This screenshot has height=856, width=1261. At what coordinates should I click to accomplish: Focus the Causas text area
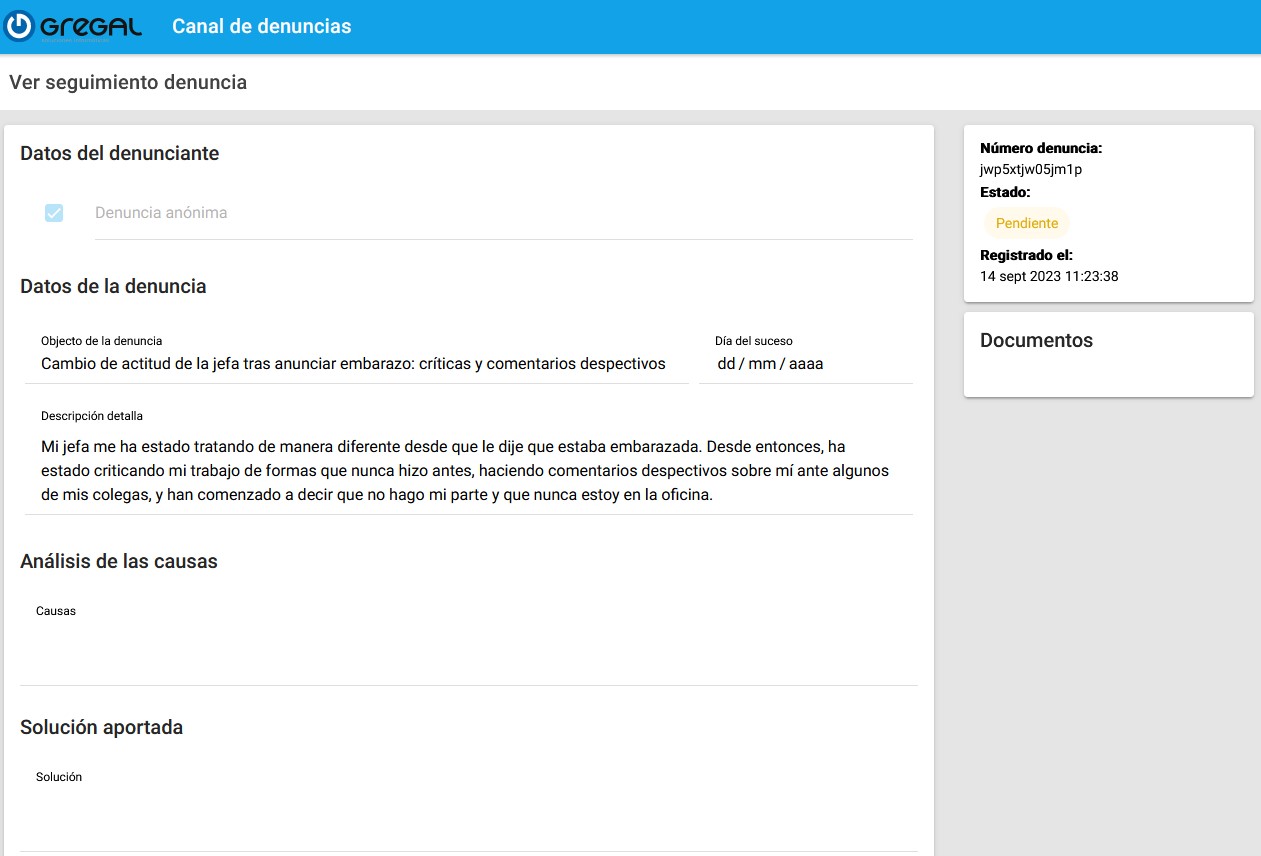tap(468, 648)
